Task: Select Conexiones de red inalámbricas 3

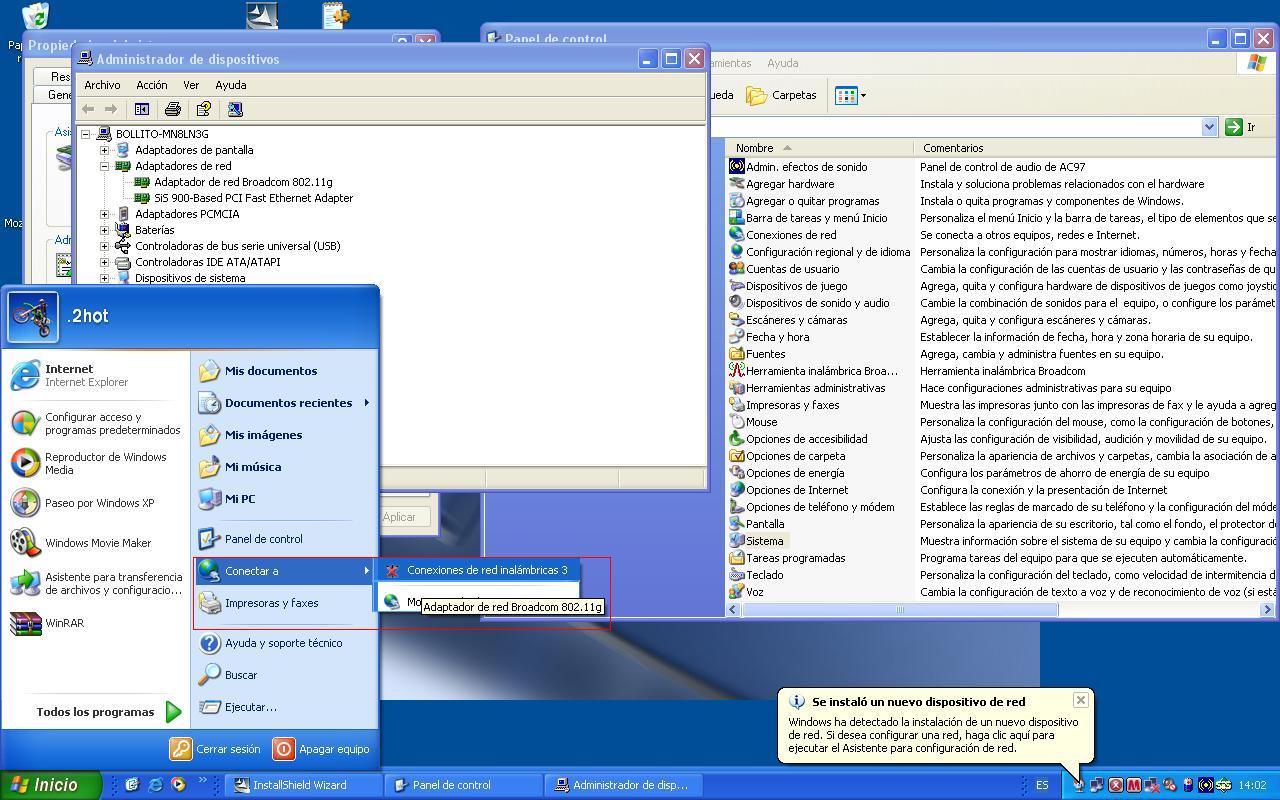Action: (476, 570)
